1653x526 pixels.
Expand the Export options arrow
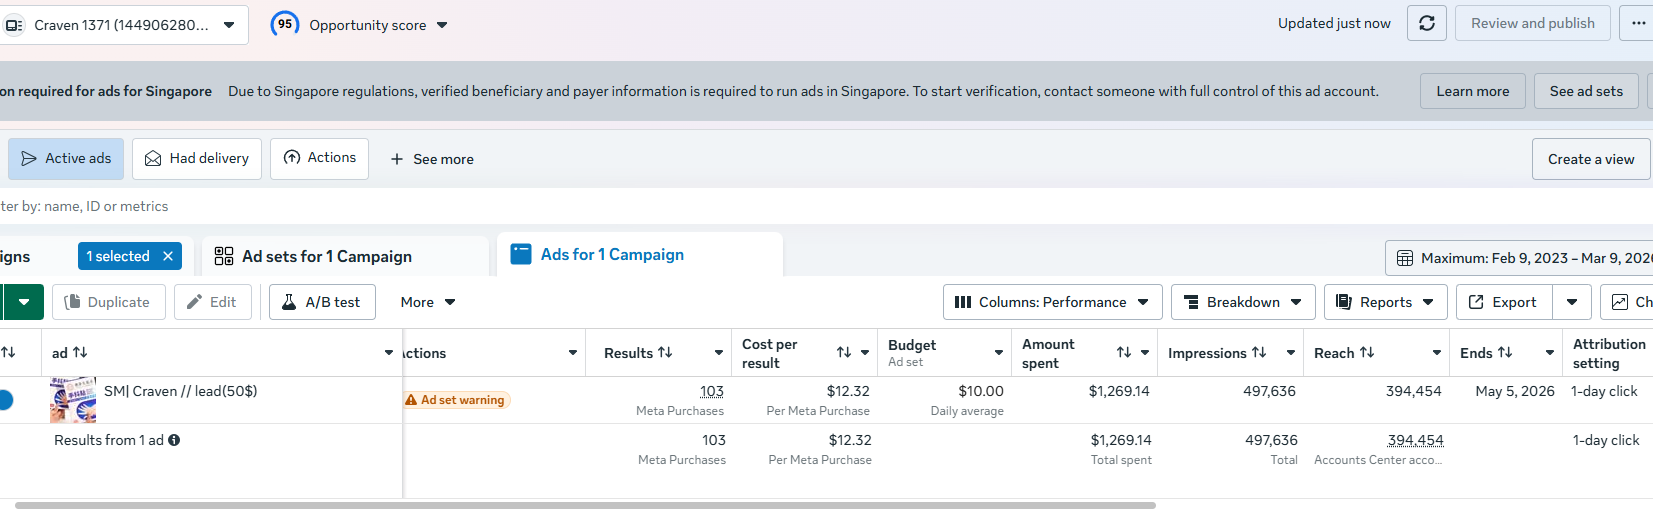click(1572, 302)
